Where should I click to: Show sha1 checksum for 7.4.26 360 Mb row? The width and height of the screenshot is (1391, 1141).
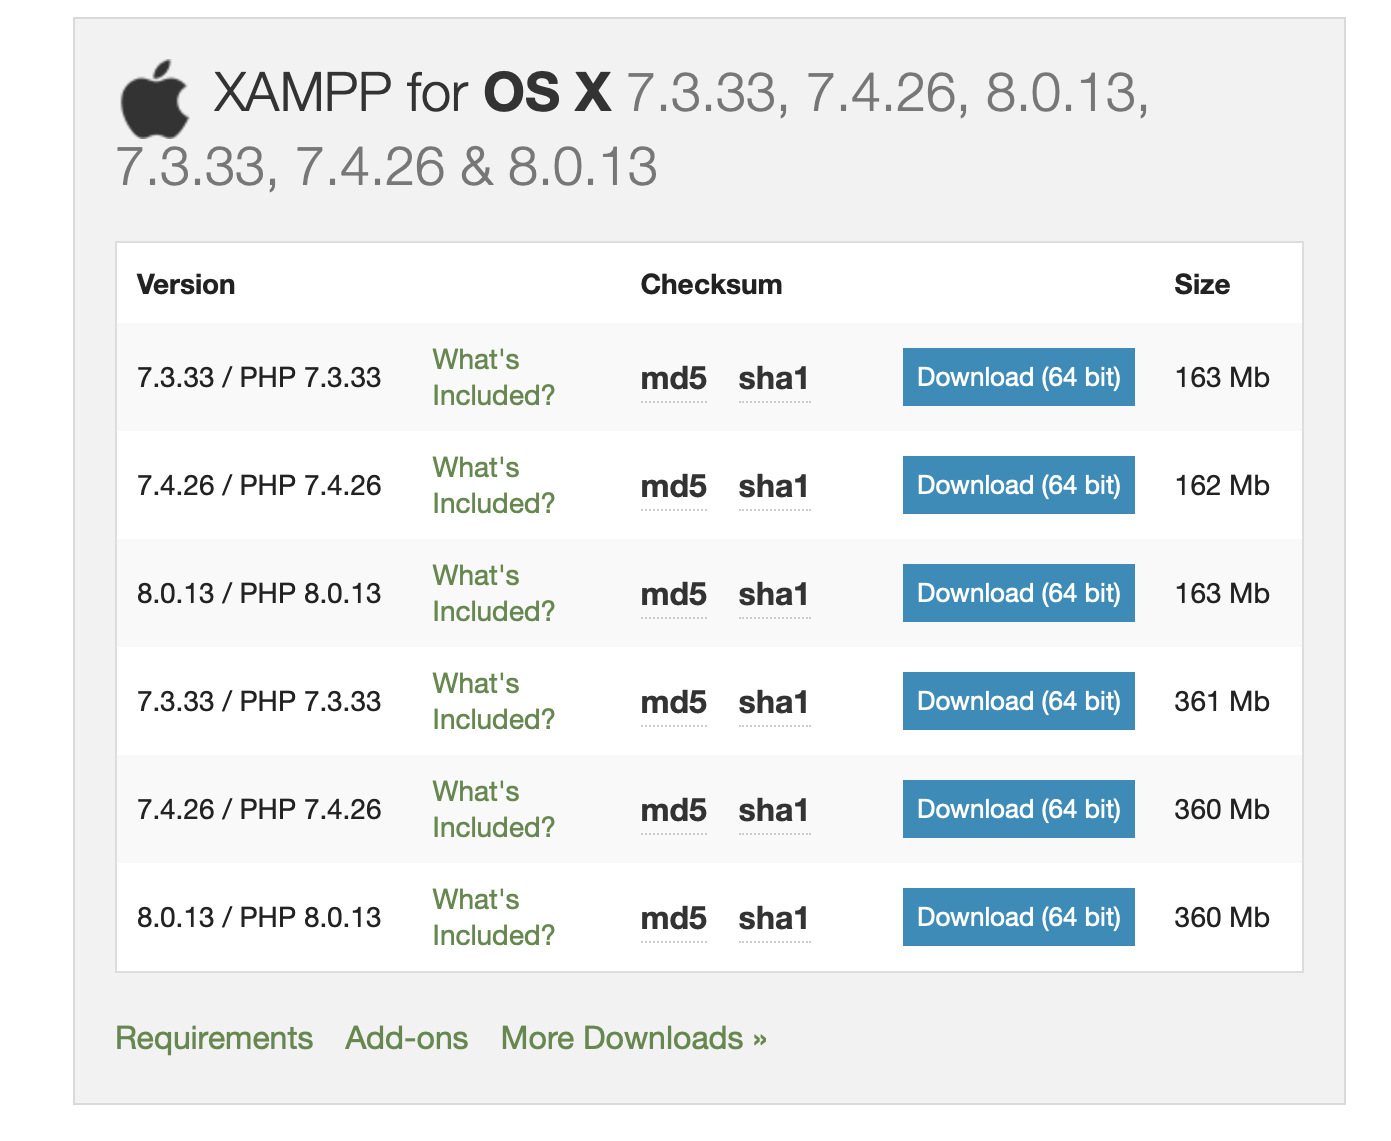[x=774, y=811]
